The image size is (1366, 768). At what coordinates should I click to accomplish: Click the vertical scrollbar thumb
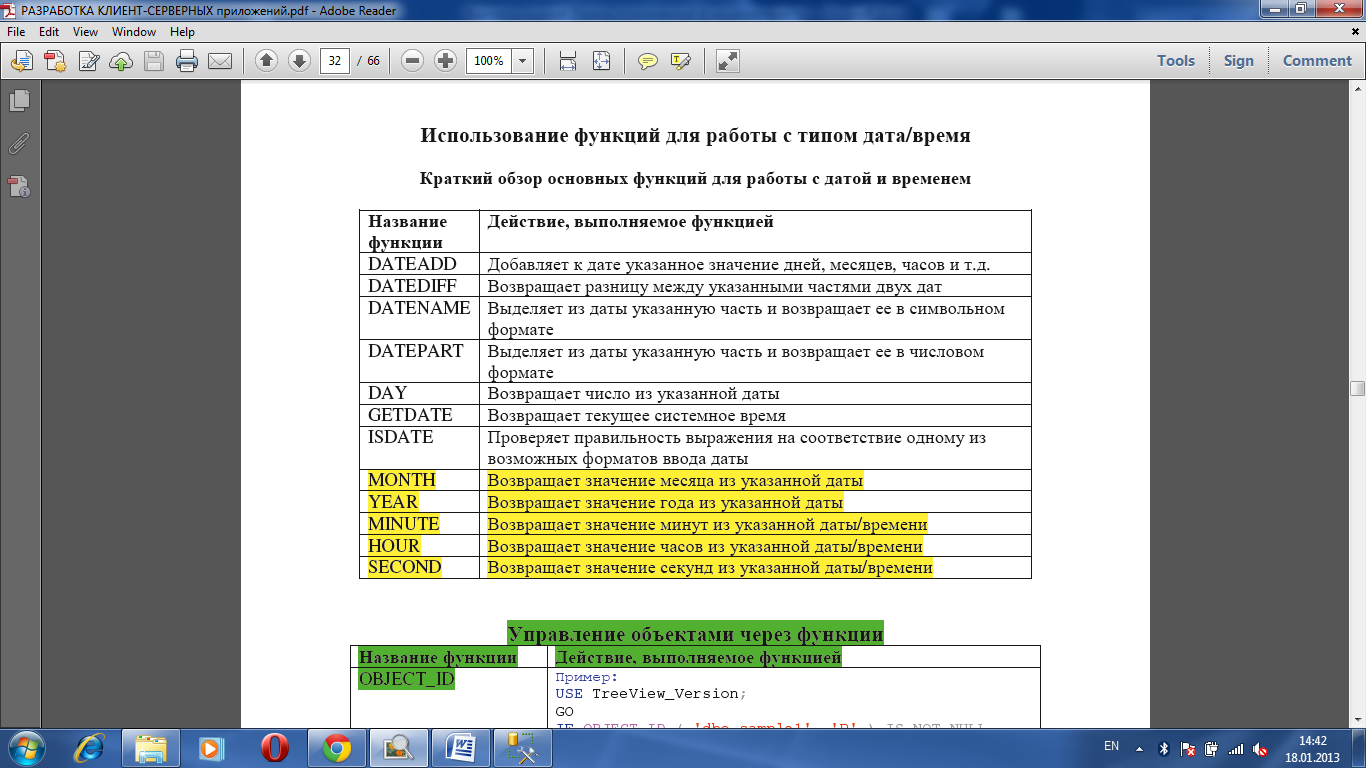point(1357,389)
